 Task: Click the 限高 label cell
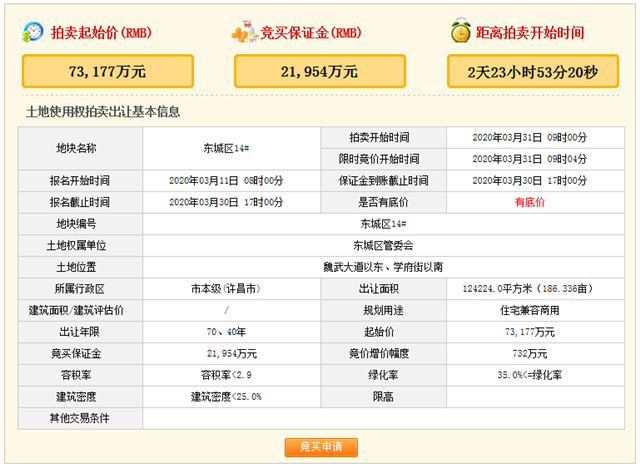click(384, 397)
